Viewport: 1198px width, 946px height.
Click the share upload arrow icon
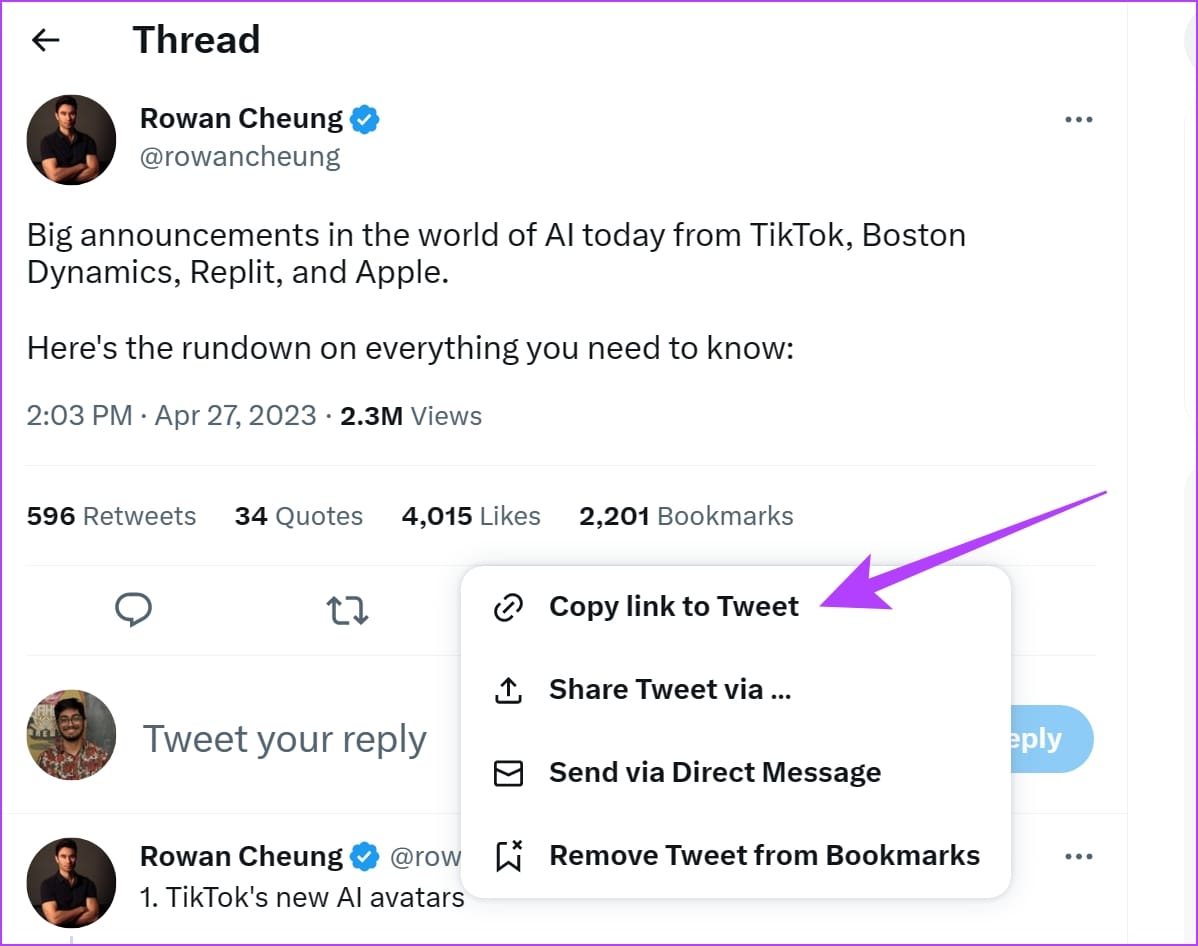(x=508, y=690)
